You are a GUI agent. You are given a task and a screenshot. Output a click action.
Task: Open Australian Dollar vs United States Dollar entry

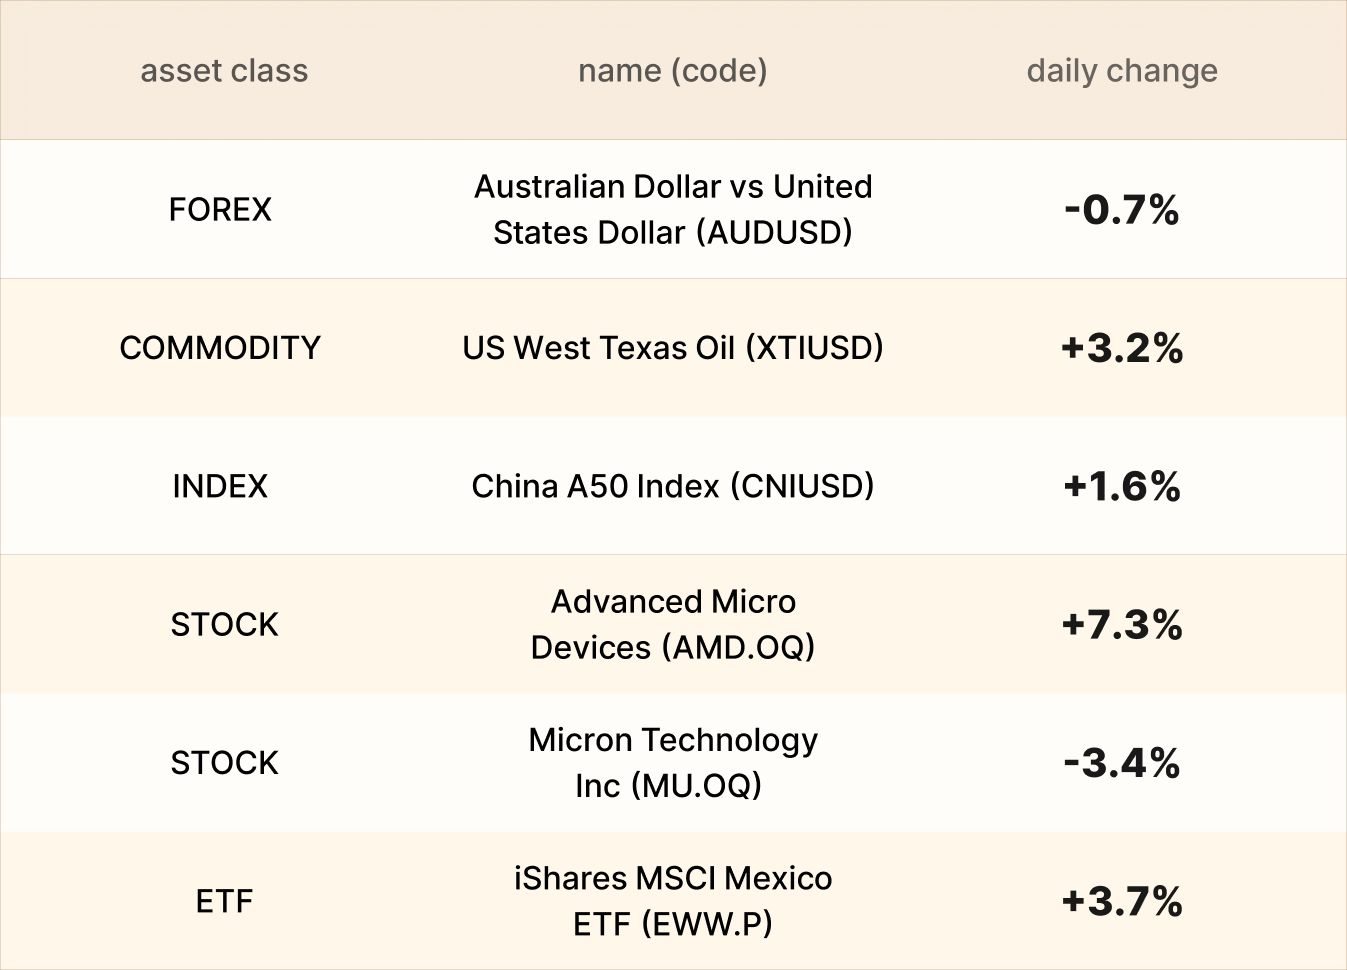click(x=672, y=210)
